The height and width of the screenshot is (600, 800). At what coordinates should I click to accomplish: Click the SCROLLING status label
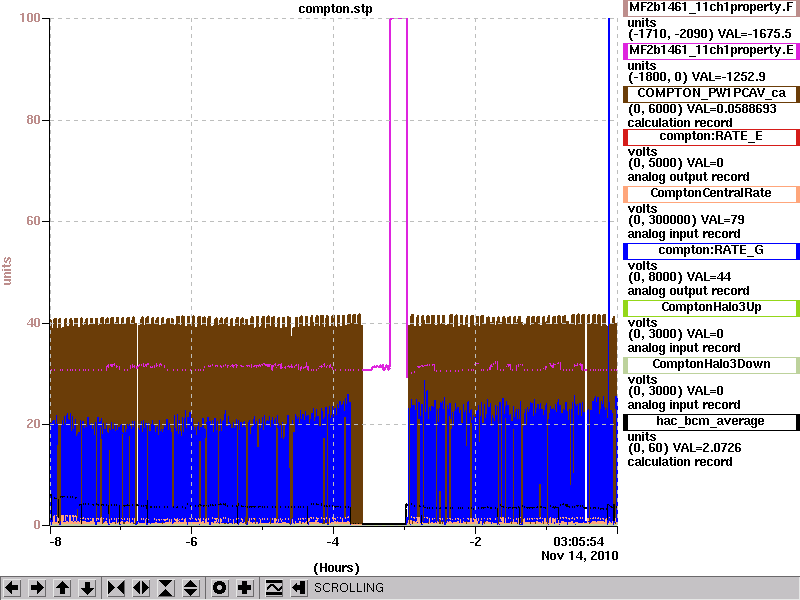pos(349,588)
